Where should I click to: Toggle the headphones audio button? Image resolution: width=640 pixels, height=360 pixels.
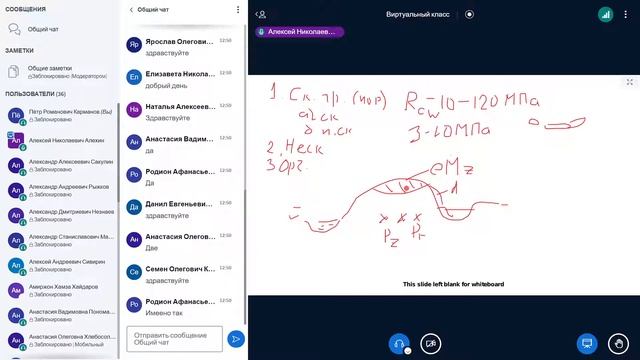(399, 343)
